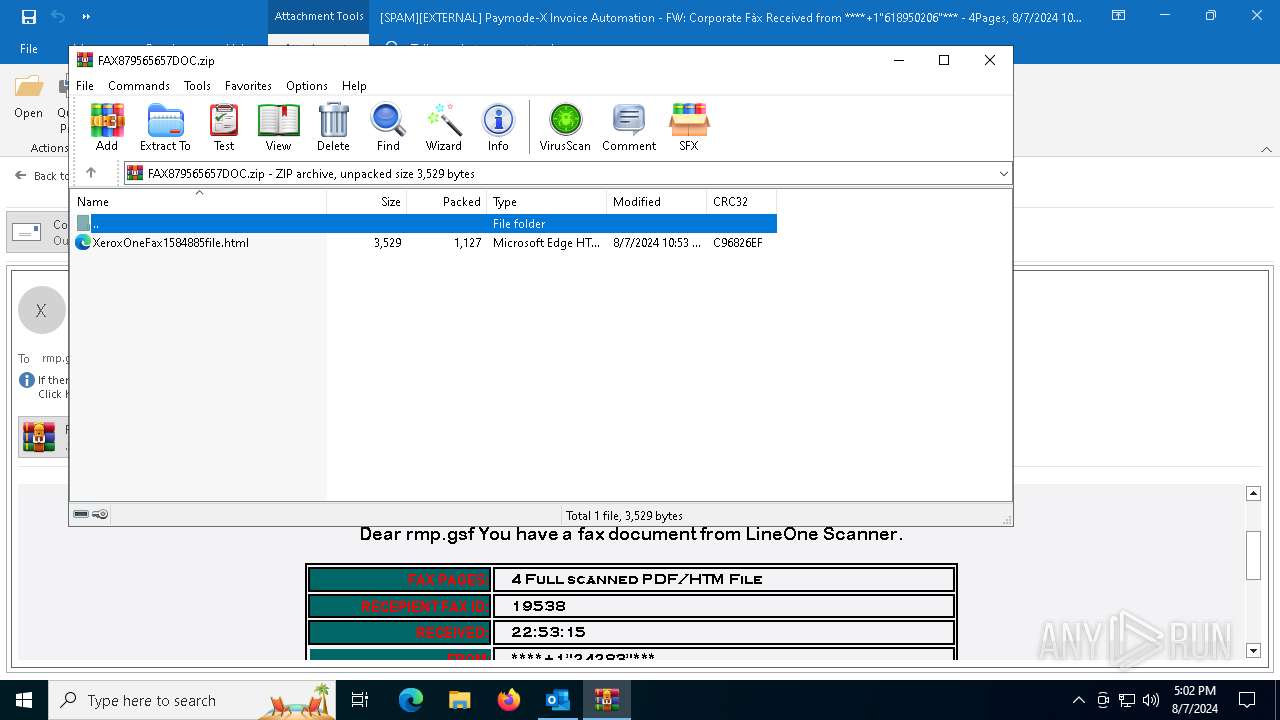Open the File menu in WinRAR
The image size is (1280, 720).
85,86
